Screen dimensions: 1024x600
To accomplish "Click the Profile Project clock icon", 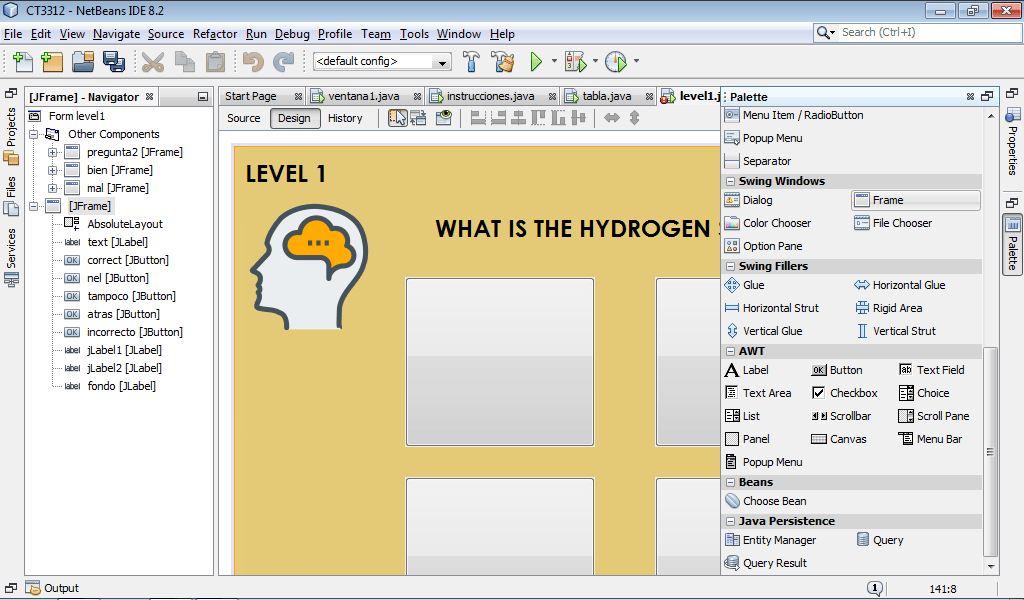I will point(616,61).
